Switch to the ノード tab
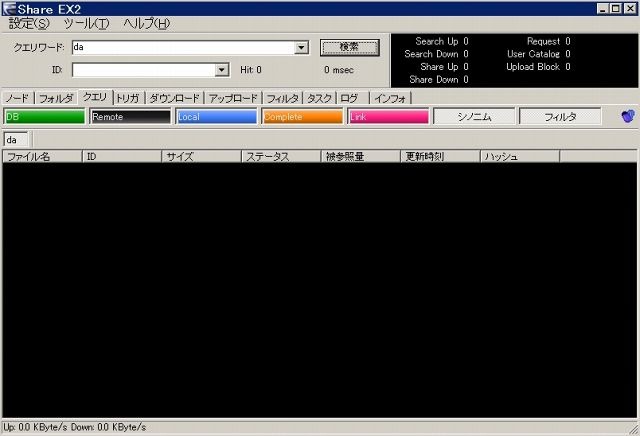 [18, 98]
